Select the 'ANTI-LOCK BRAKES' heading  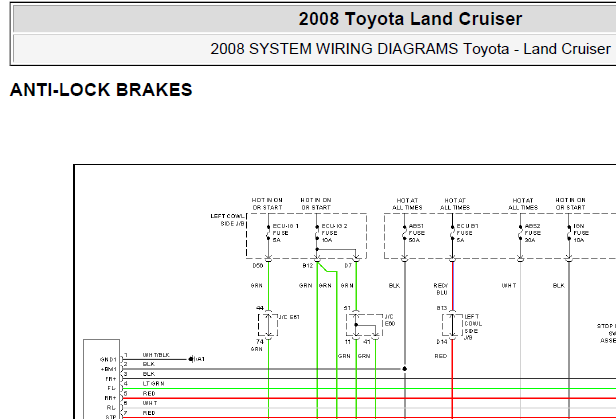(101, 90)
